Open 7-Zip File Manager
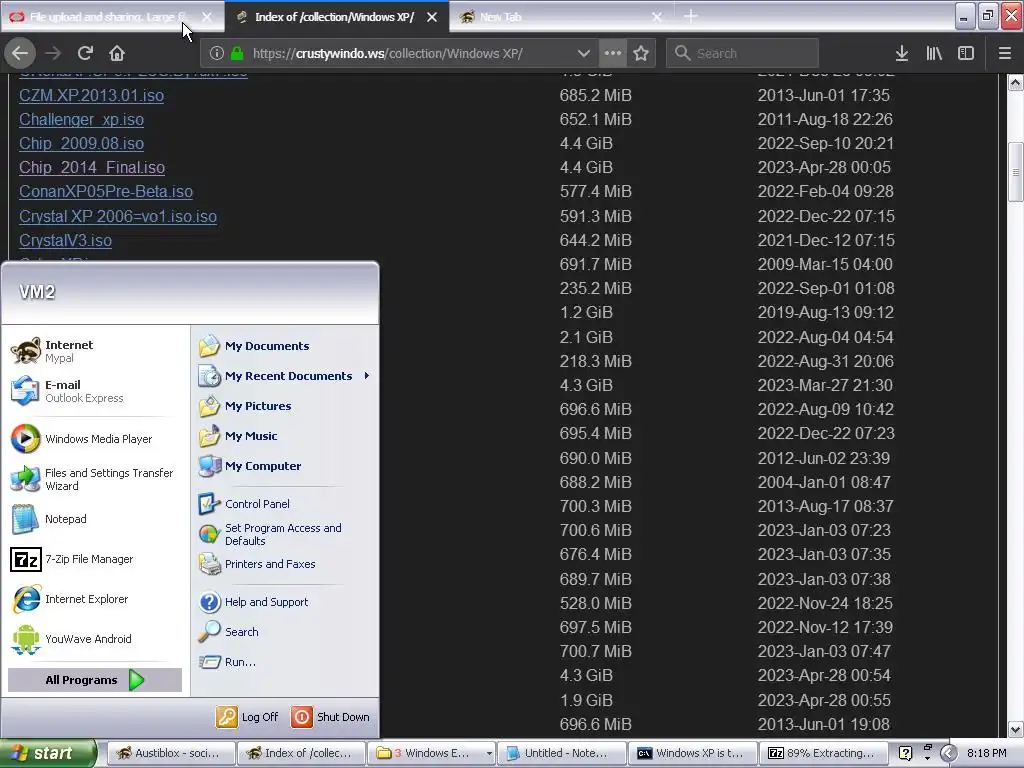This screenshot has height=768, width=1024. (x=95, y=559)
